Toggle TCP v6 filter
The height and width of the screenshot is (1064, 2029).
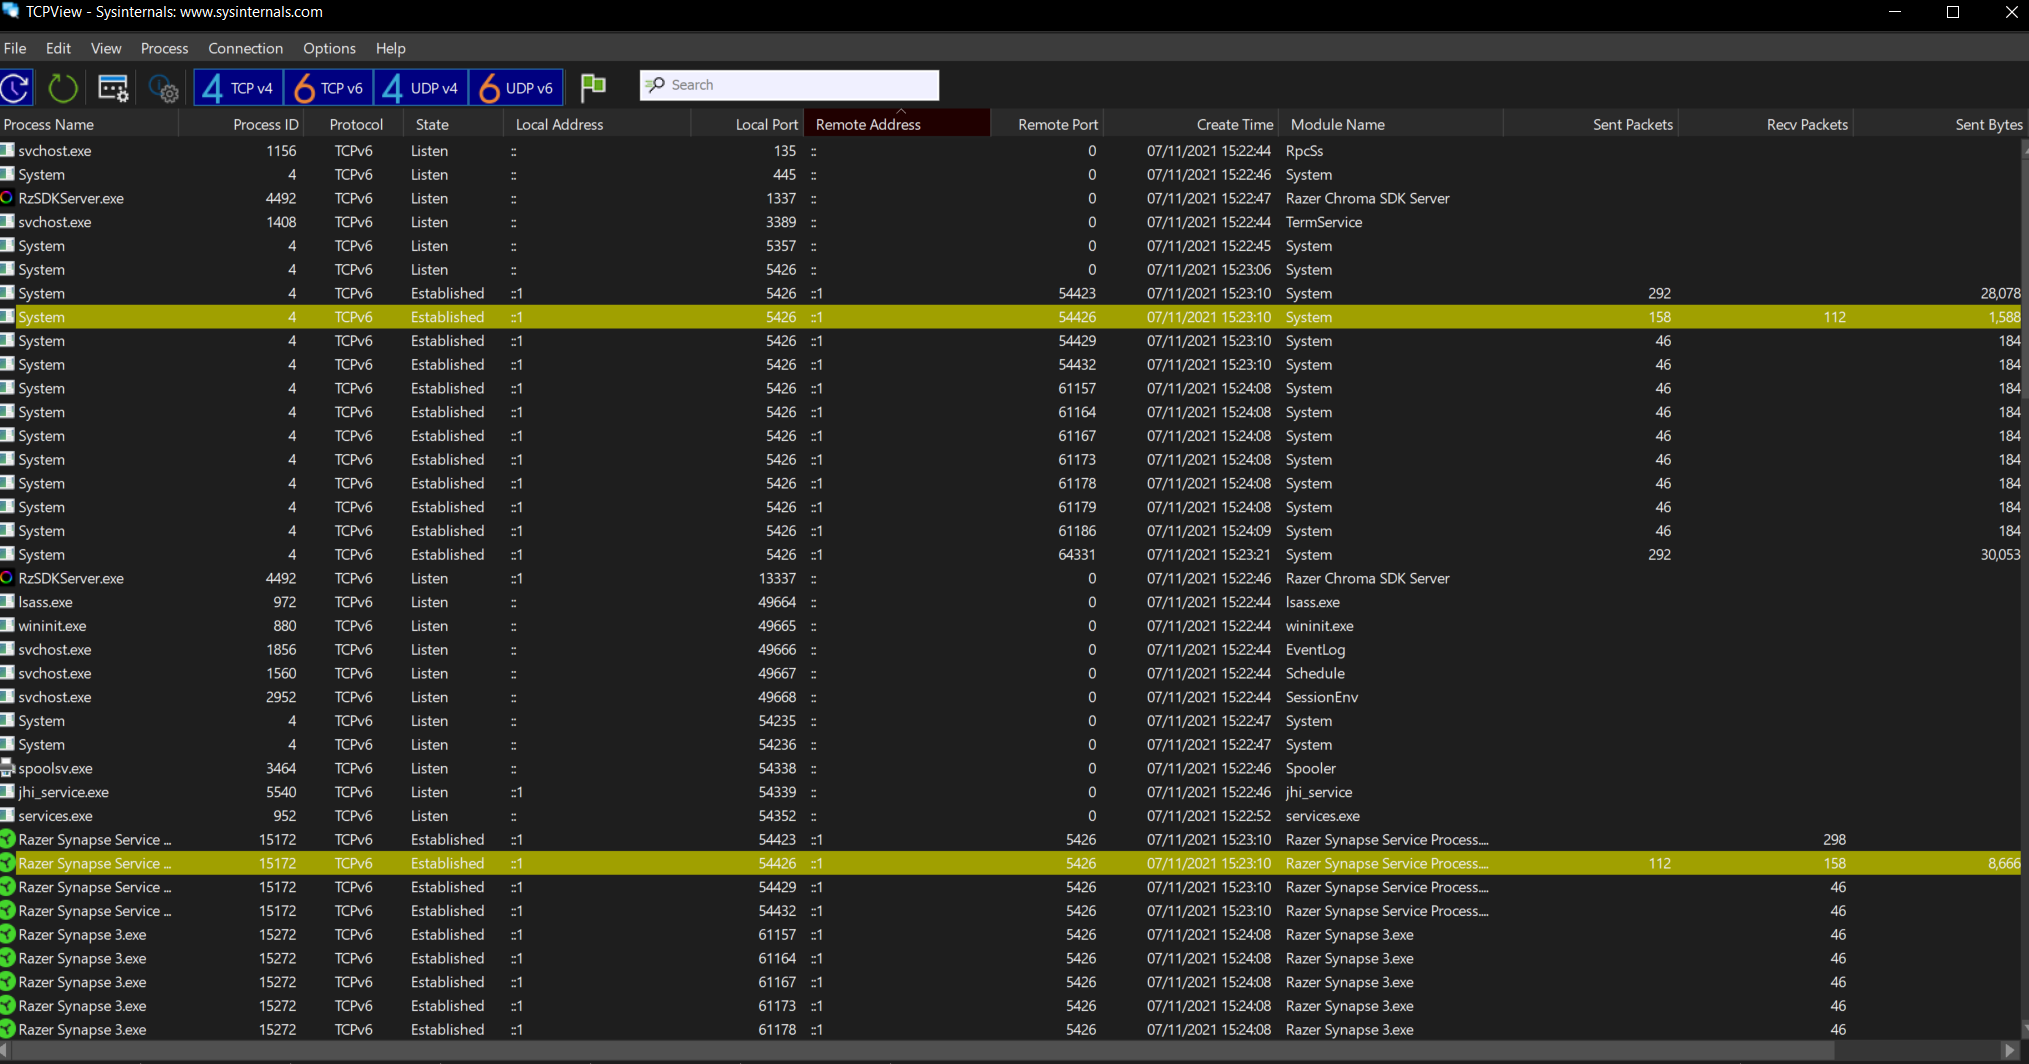pos(328,88)
